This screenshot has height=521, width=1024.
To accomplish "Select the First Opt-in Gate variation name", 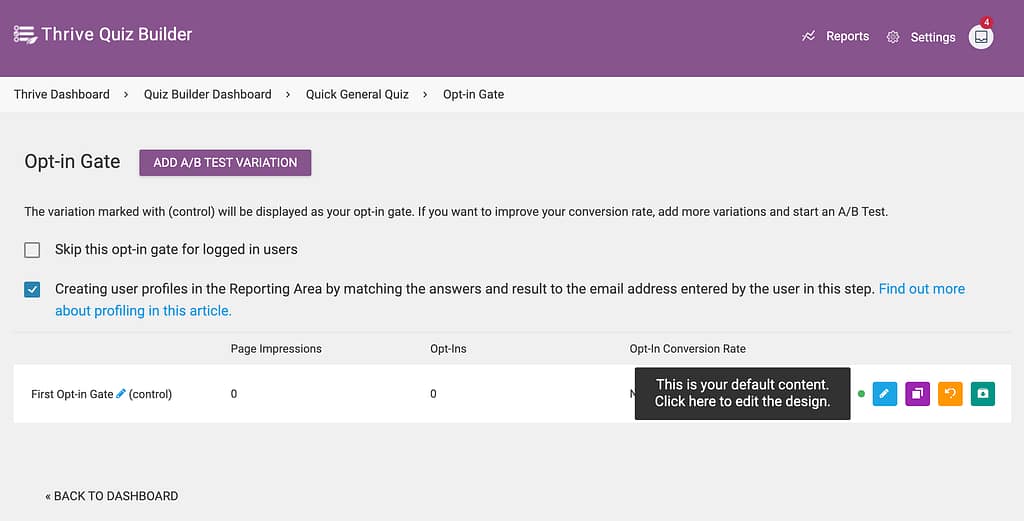I will click(72, 394).
